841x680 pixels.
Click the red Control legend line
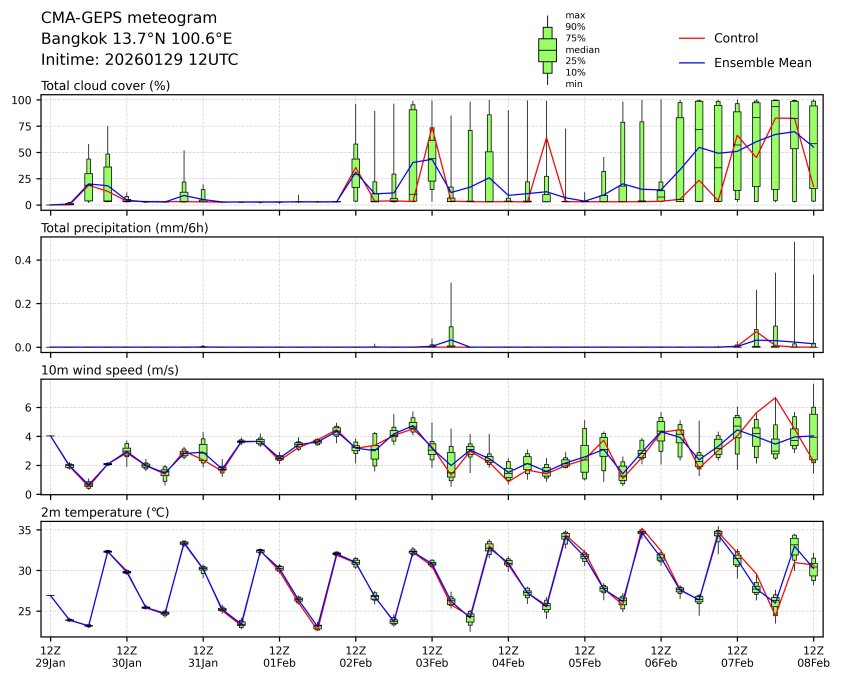[692, 38]
